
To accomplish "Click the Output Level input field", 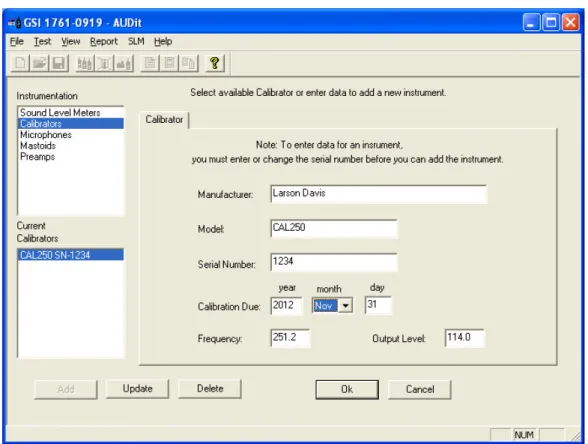I will click(464, 338).
